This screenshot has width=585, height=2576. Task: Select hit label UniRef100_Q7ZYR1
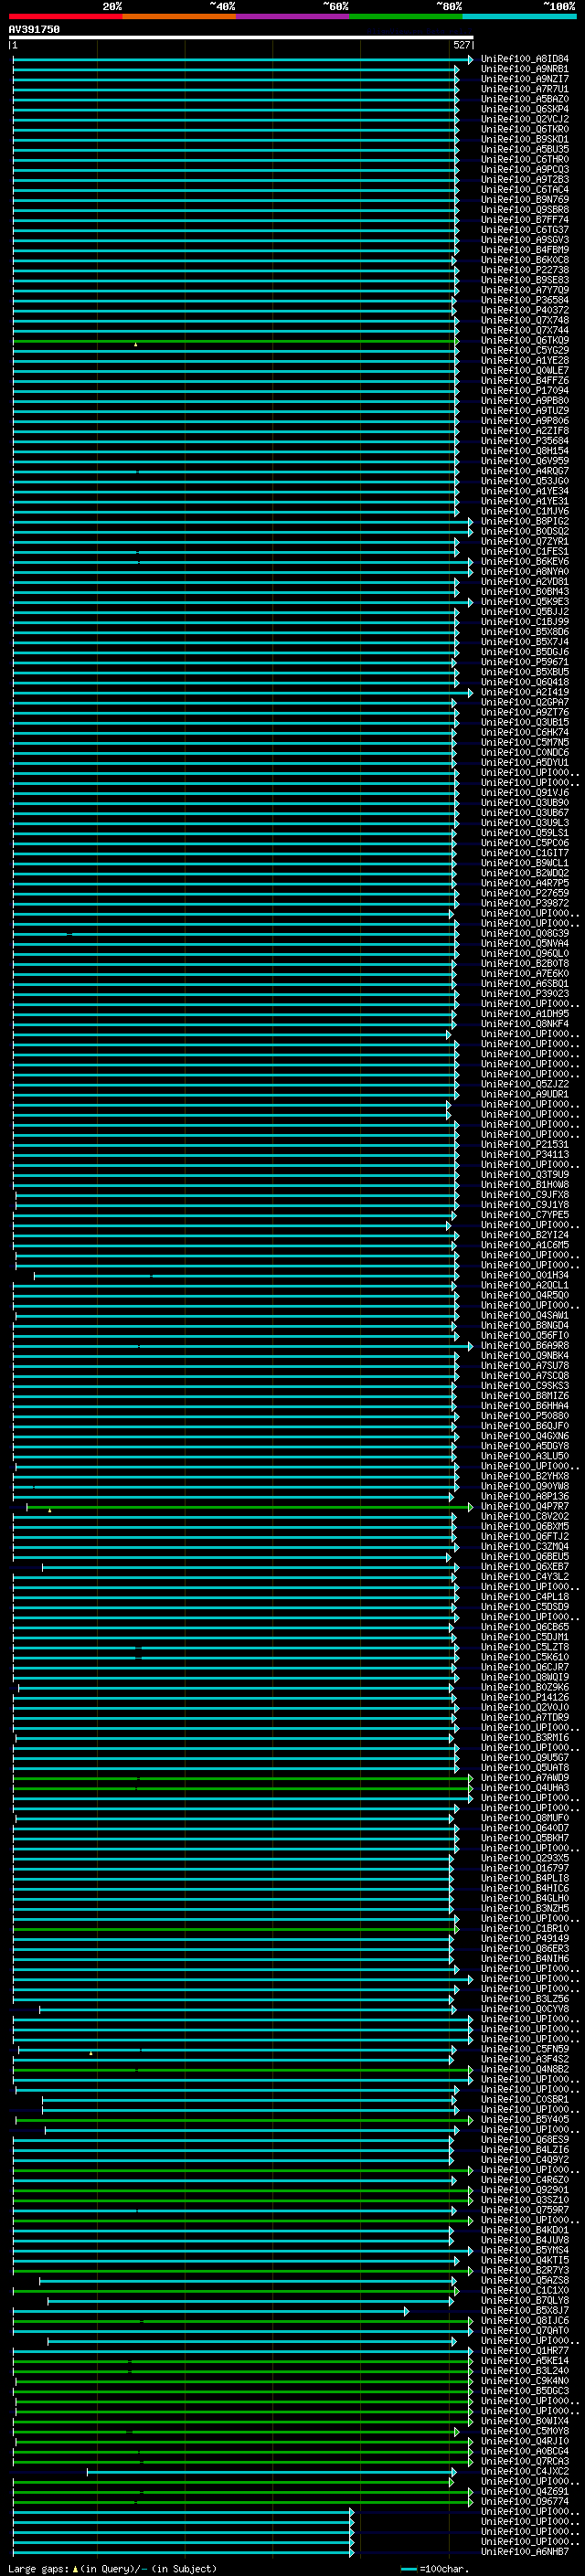[525, 541]
